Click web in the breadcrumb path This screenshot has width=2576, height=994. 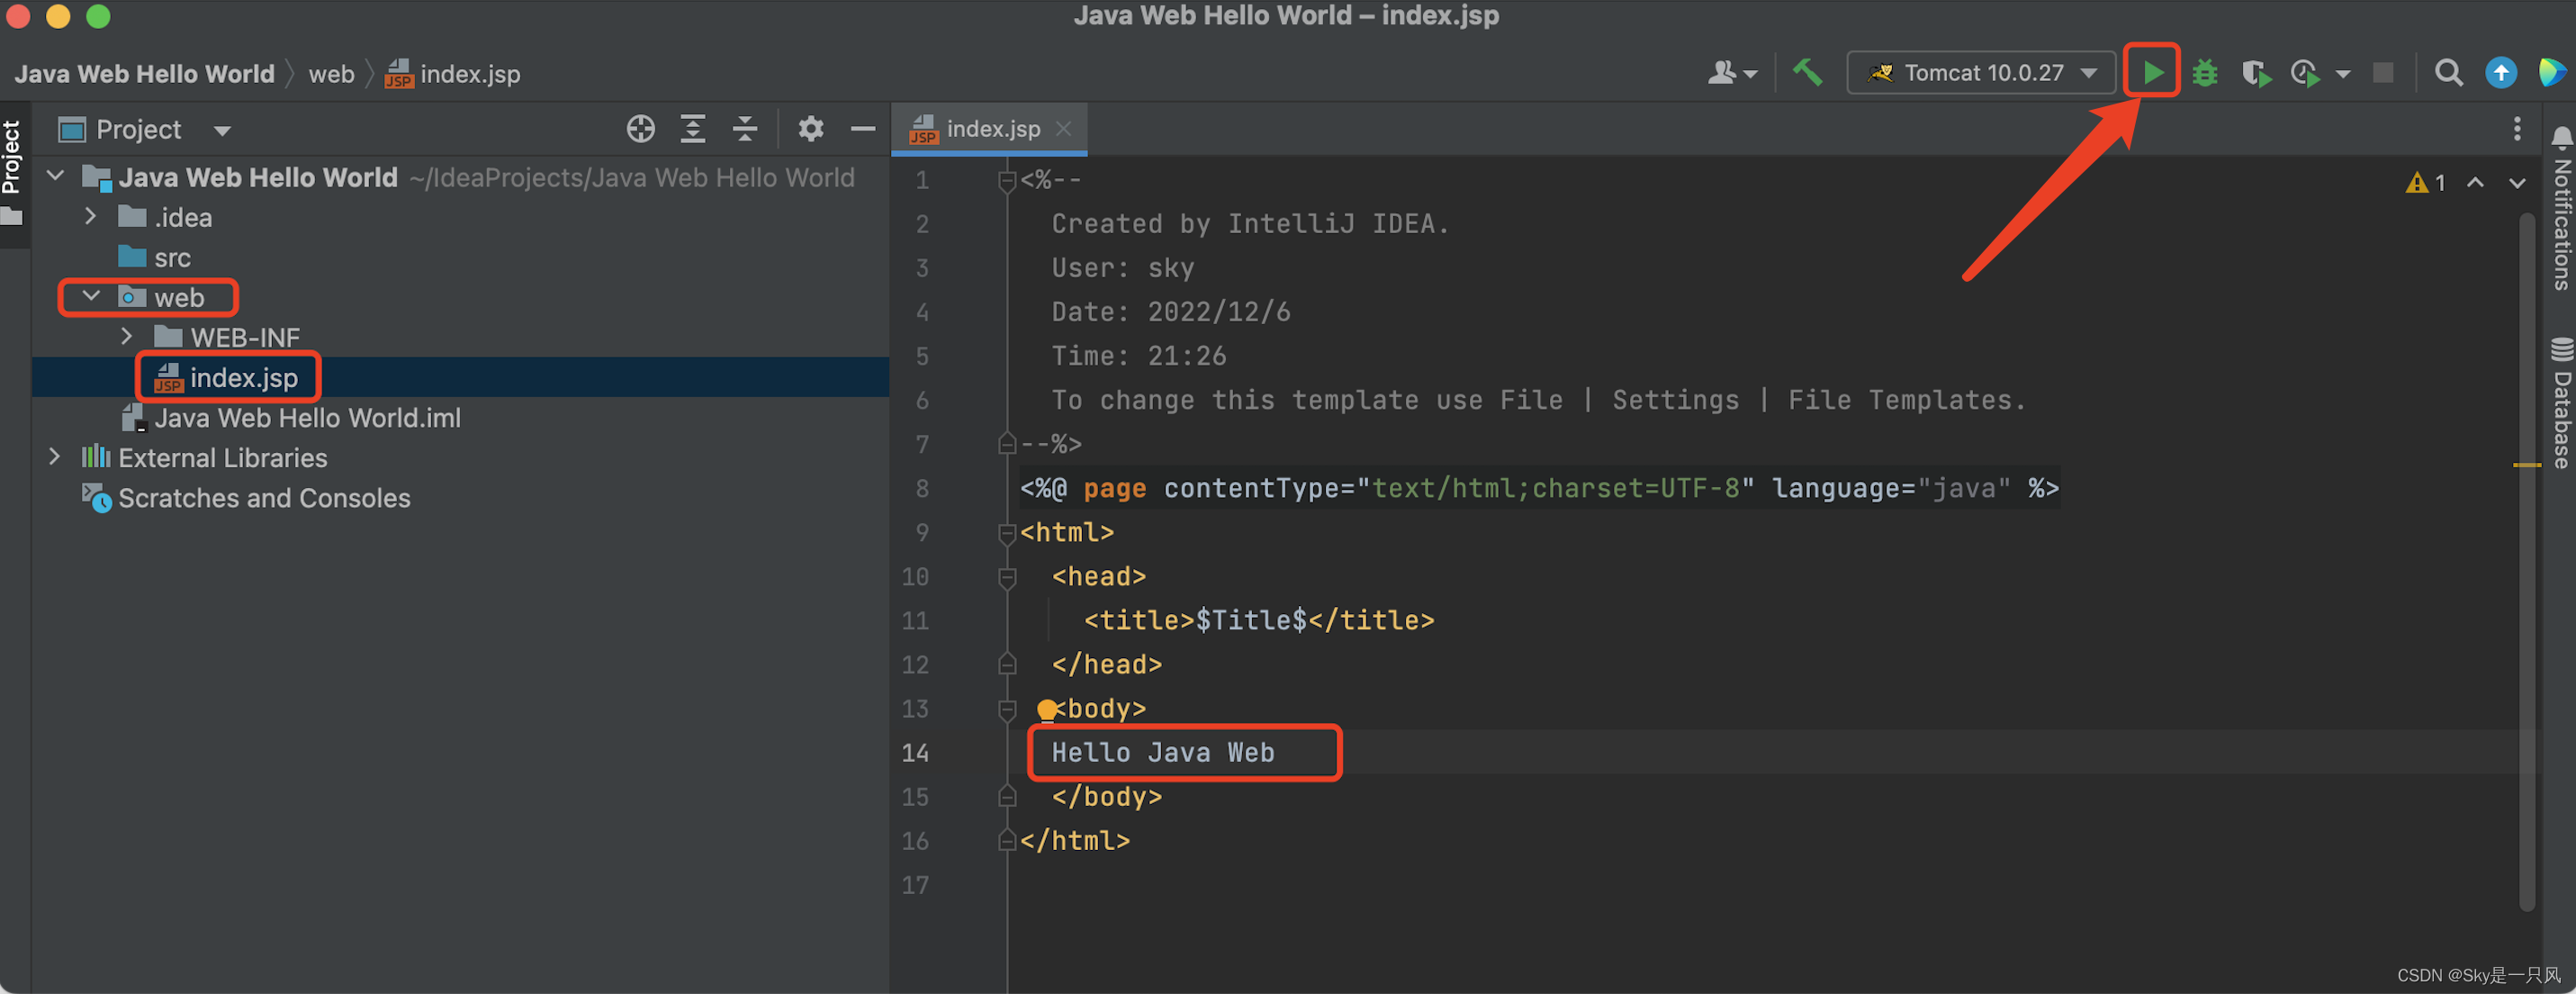(x=330, y=74)
